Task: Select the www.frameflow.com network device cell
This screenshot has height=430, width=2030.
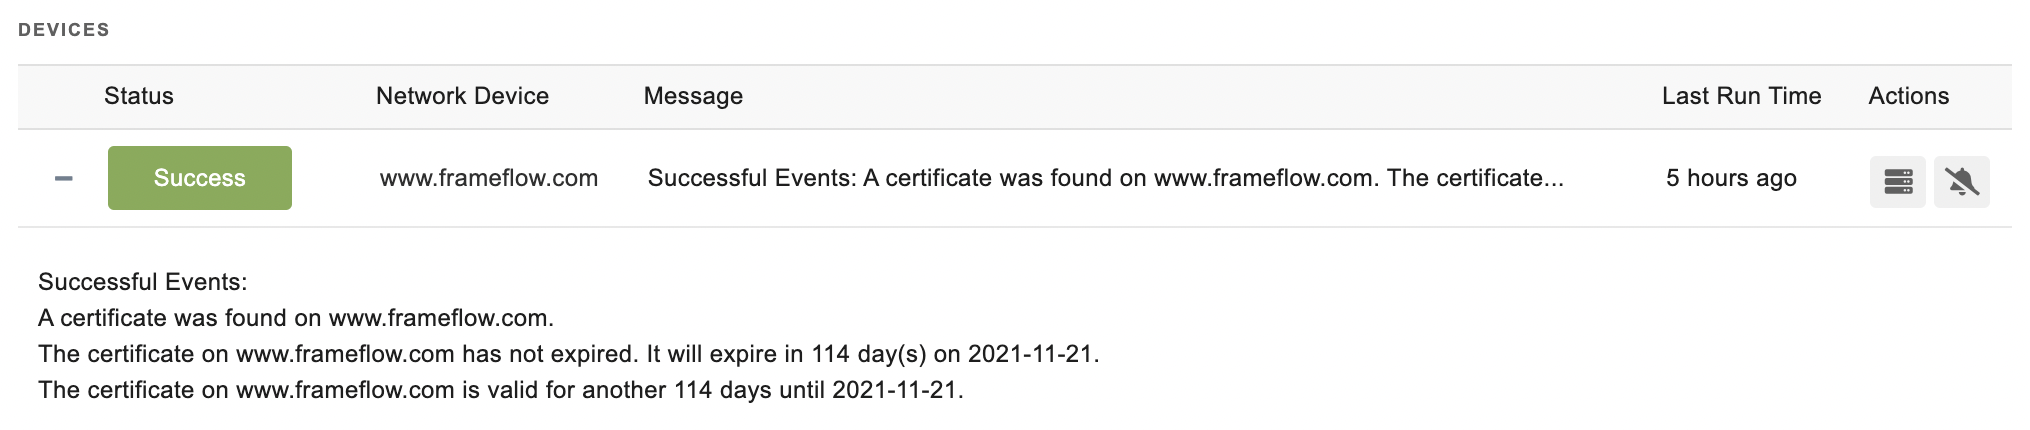Action: (x=489, y=178)
